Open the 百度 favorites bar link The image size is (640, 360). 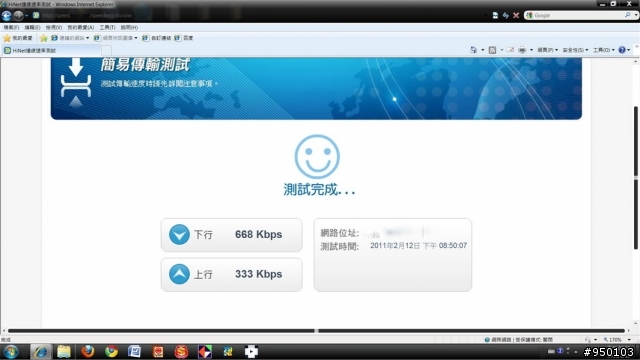183,38
